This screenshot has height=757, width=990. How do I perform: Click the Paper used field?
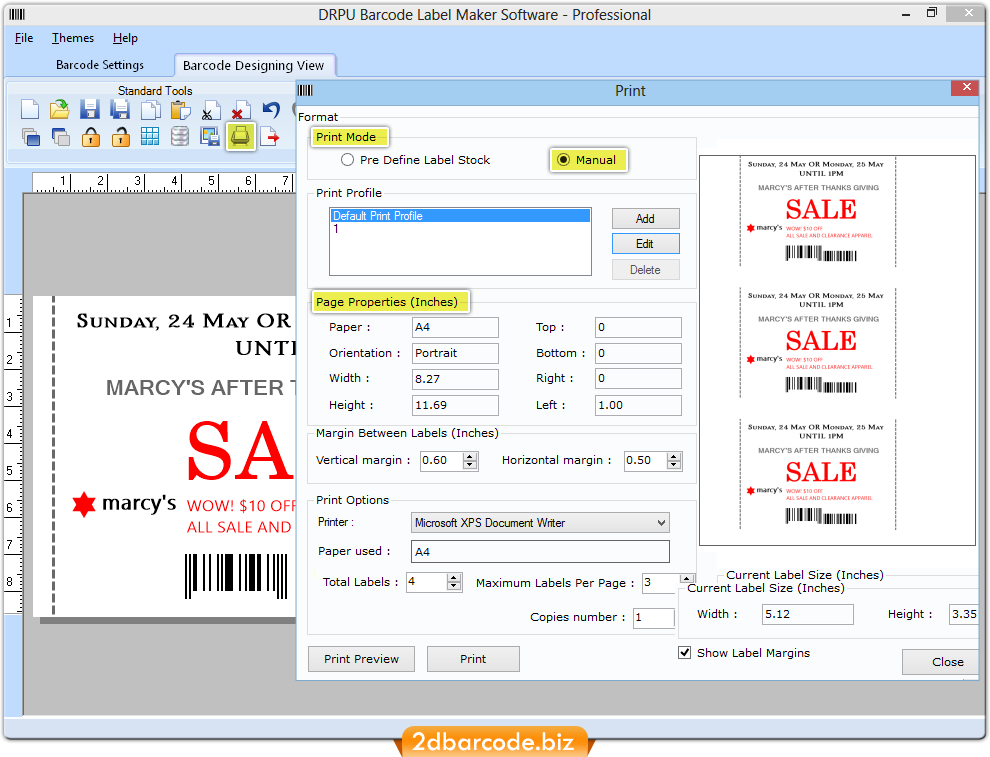pos(540,551)
